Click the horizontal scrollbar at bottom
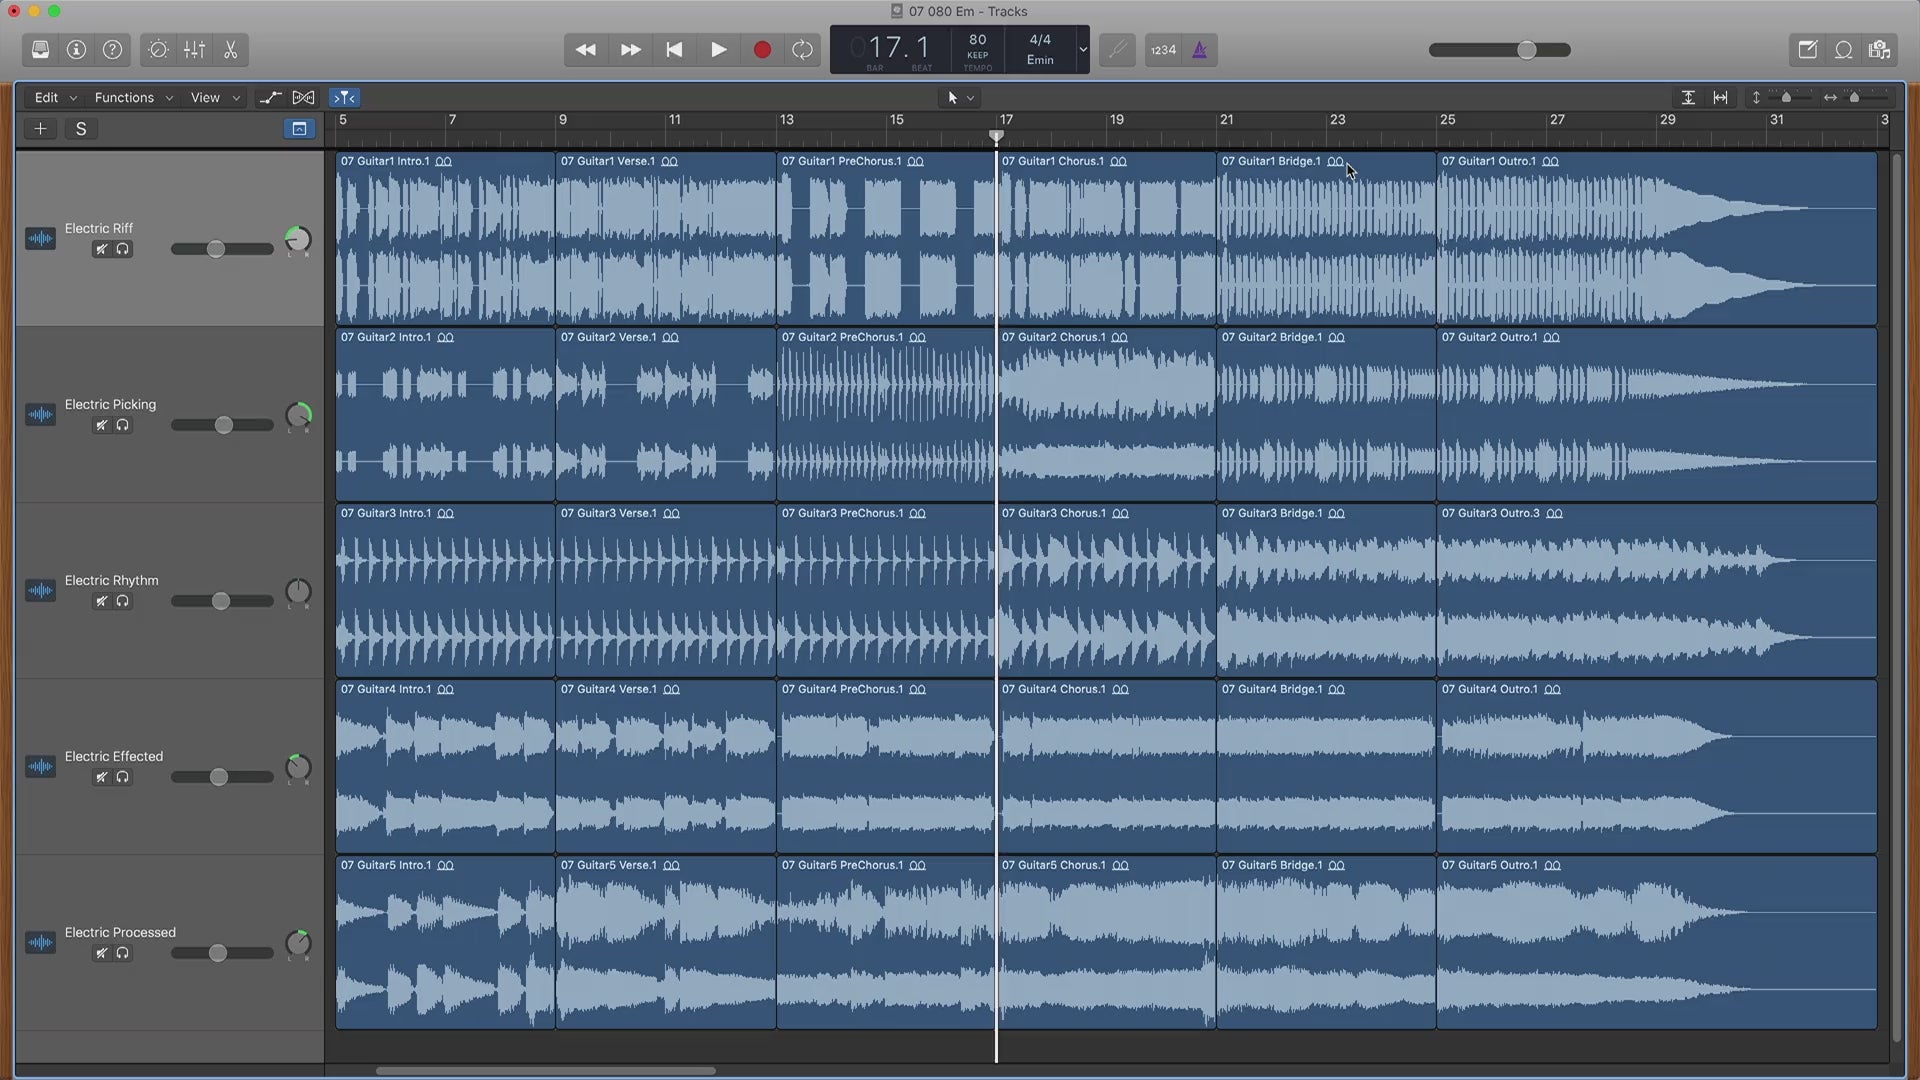This screenshot has width=1920, height=1080. coord(545,1070)
